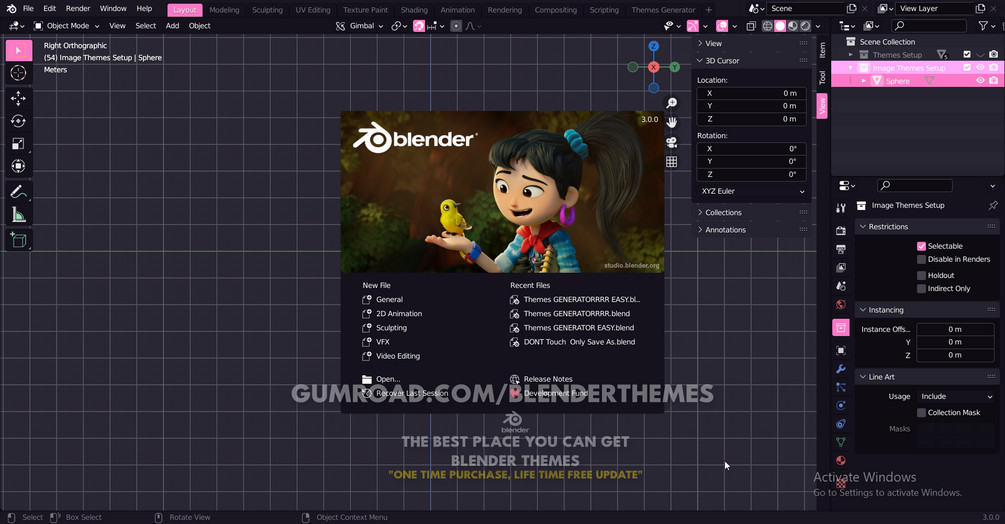Screen dimensions: 1005x524
Task: Expand the Themes Setup collection tree
Action: point(851,55)
